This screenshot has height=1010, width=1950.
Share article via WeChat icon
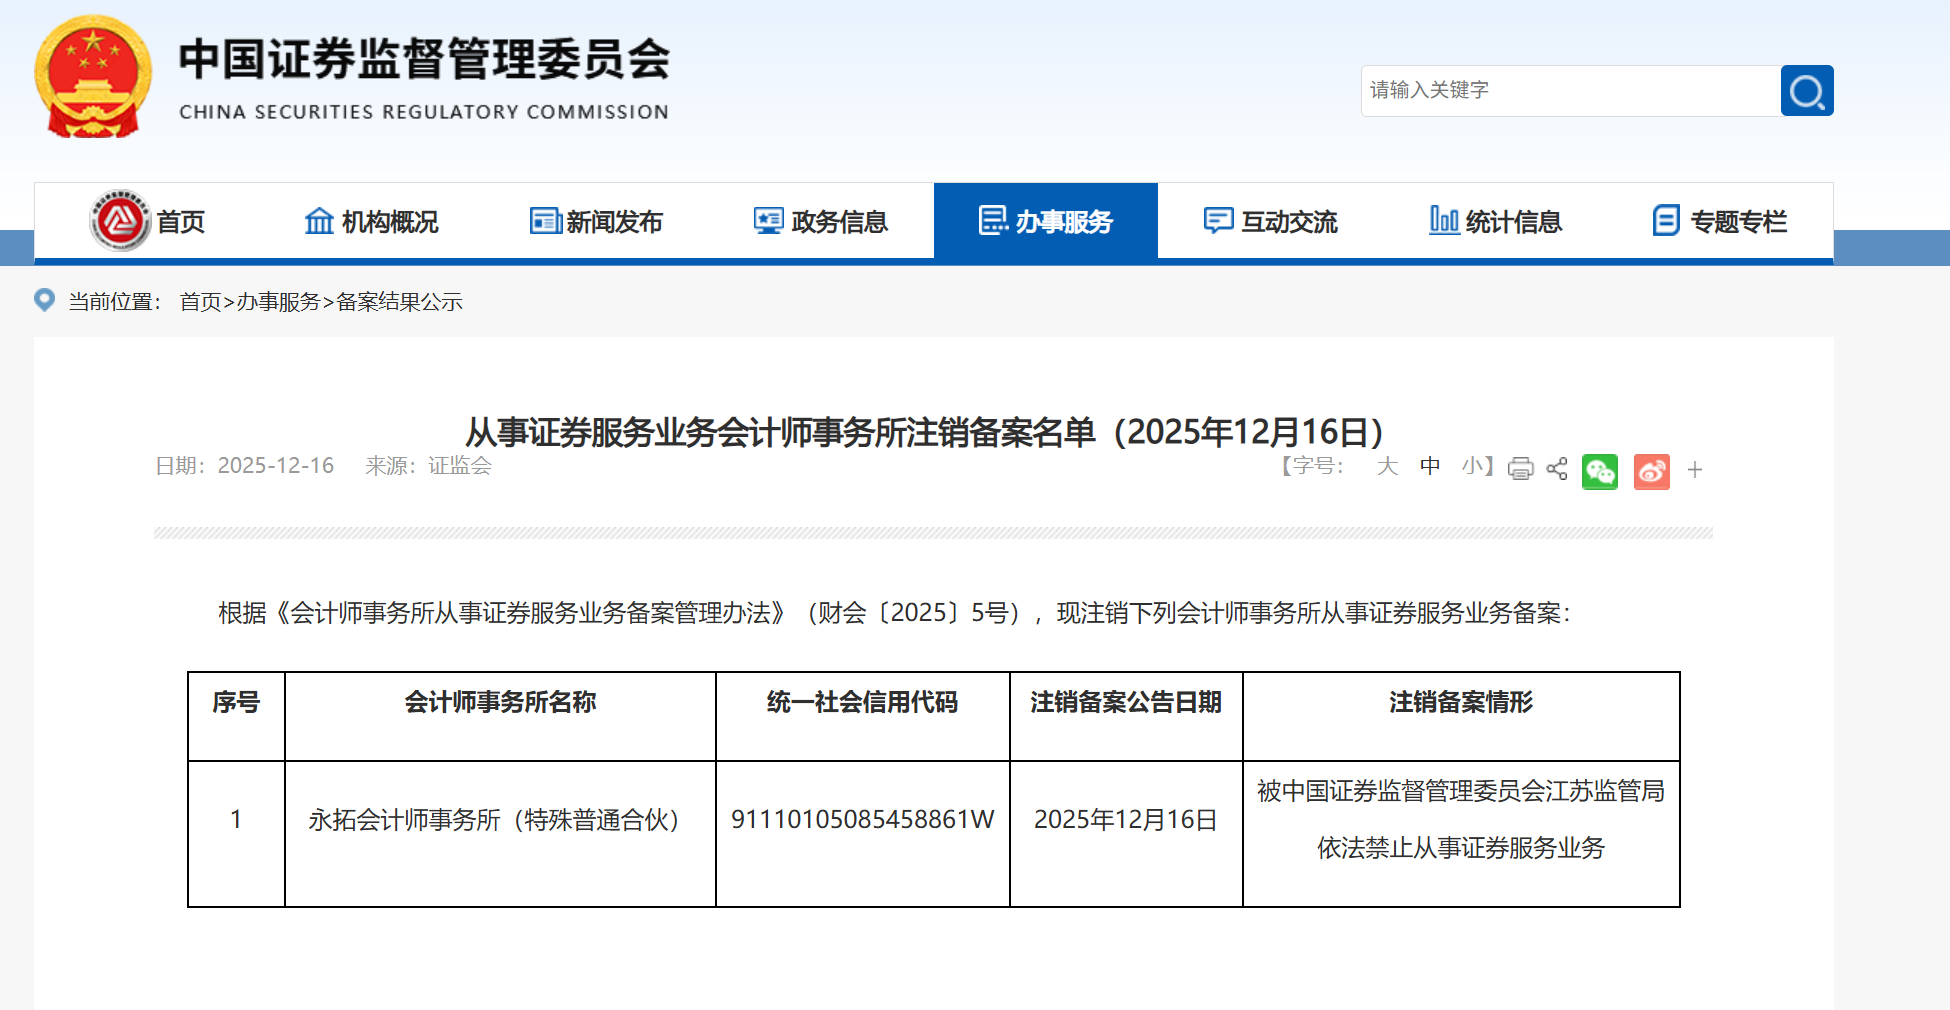point(1599,470)
